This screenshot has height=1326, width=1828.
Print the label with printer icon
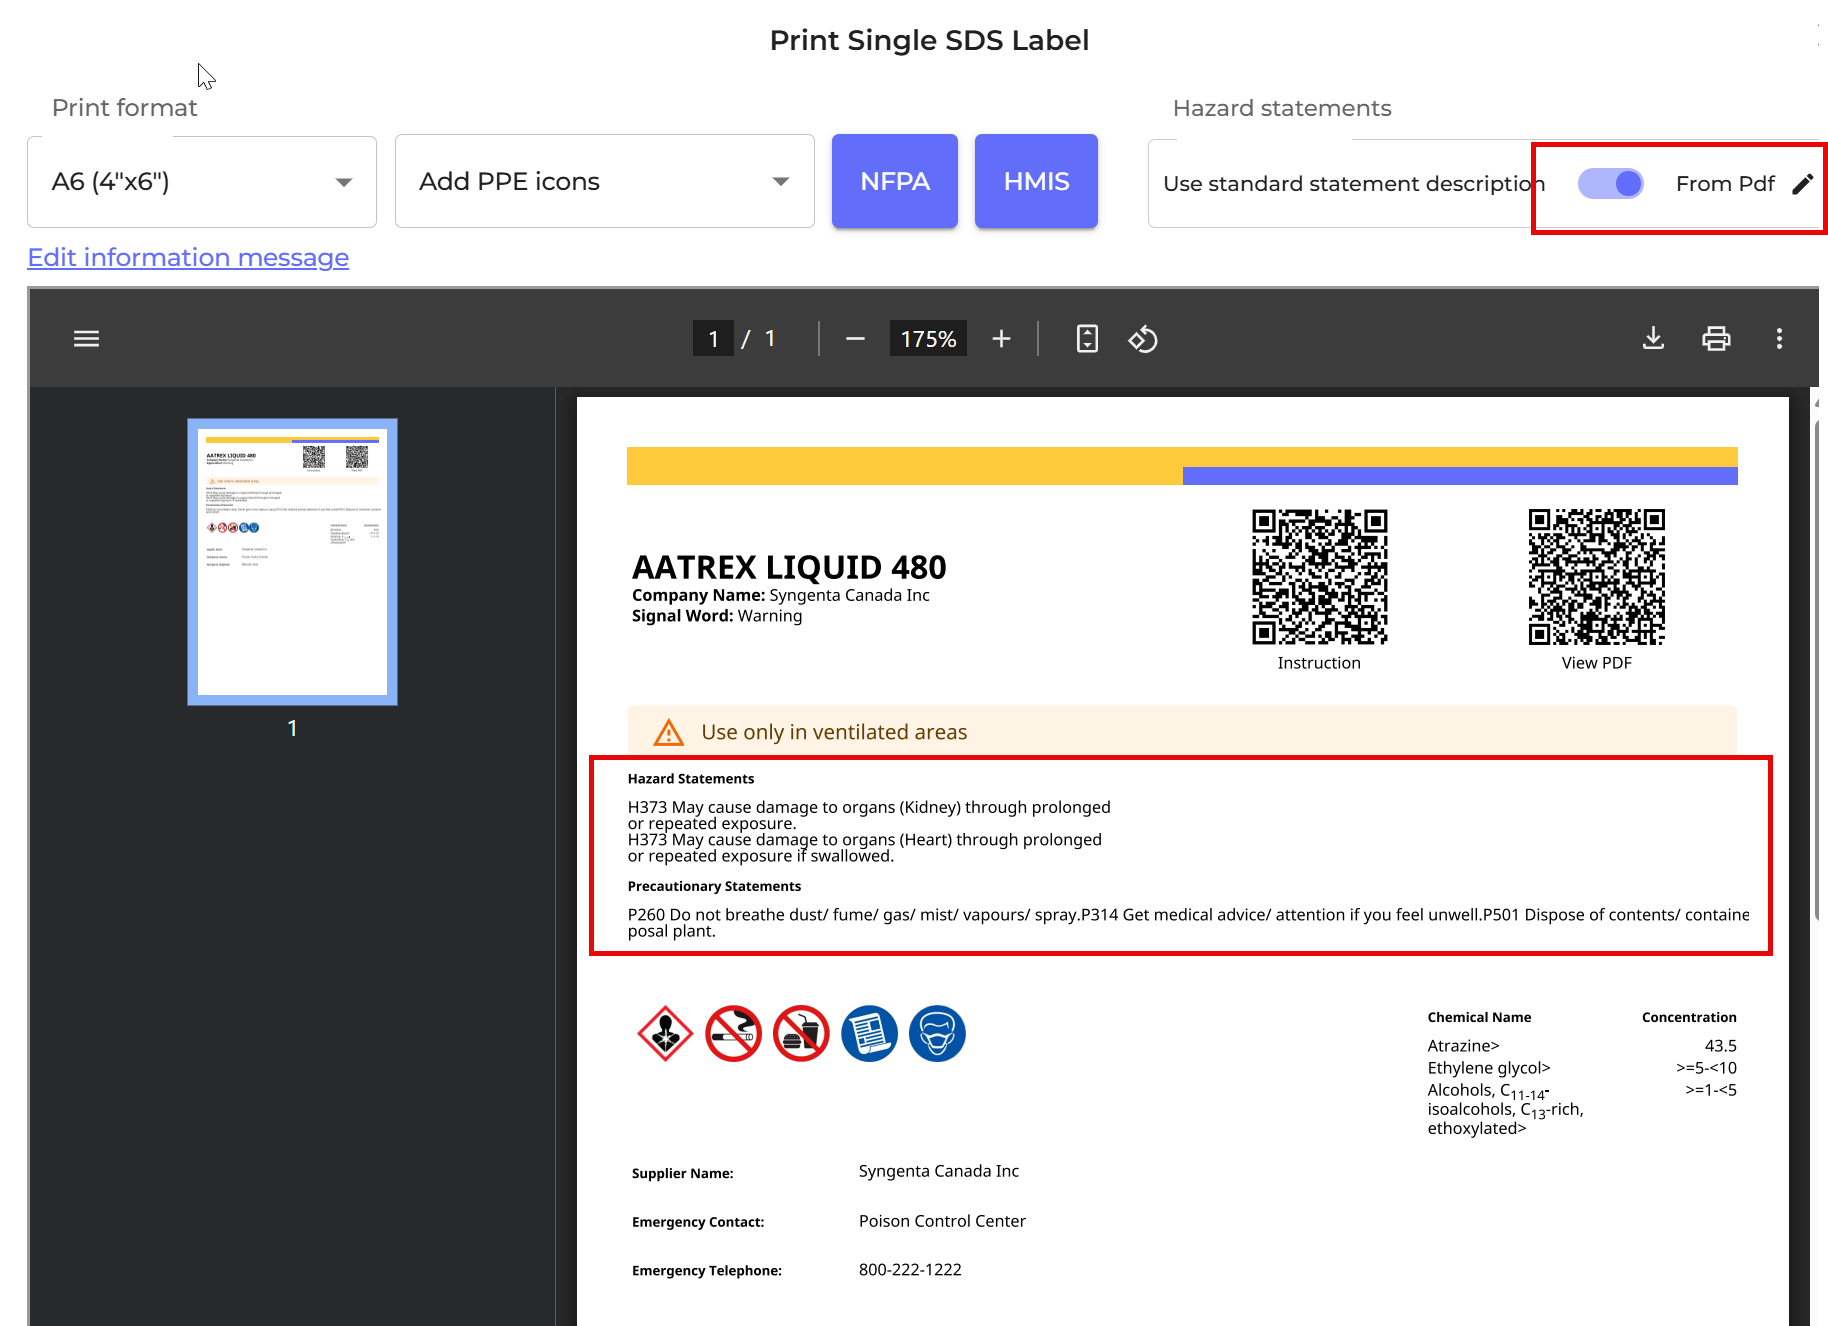(x=1716, y=338)
